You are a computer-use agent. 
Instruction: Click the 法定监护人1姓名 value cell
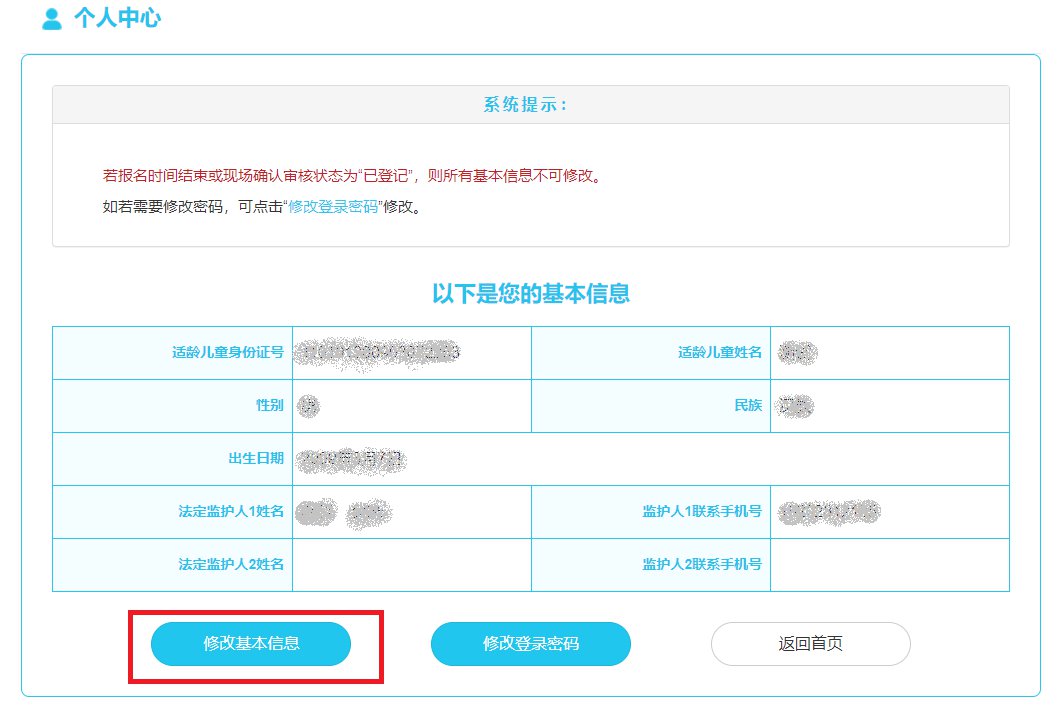[x=410, y=511]
